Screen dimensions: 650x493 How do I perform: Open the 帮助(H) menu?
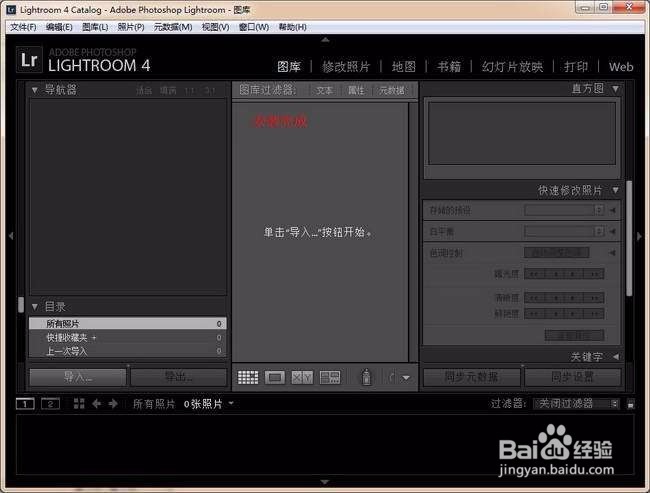point(292,27)
